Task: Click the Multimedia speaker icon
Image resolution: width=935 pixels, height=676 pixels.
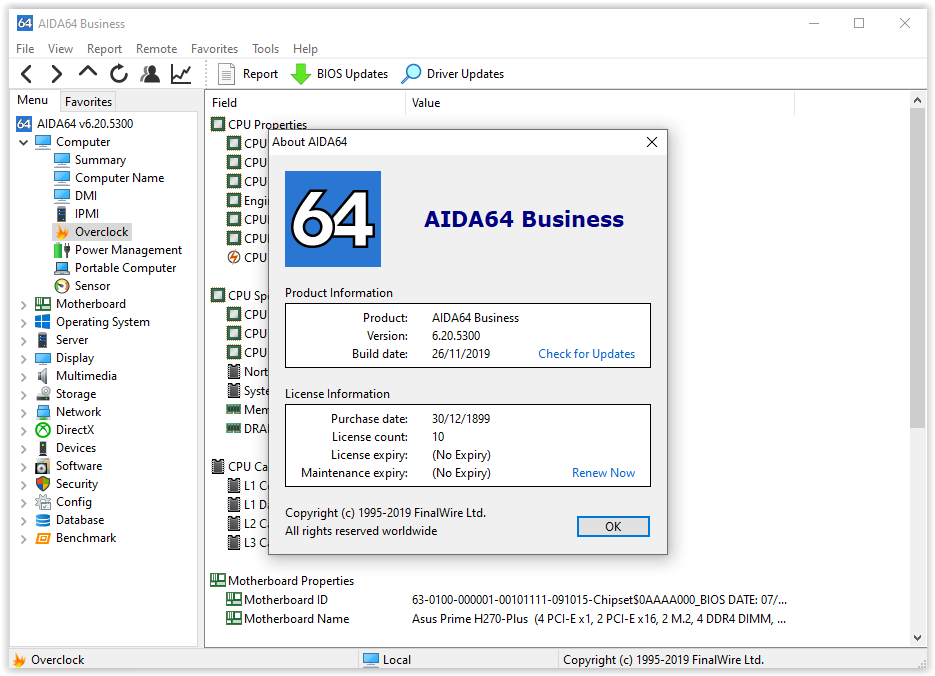Action: click(x=43, y=376)
